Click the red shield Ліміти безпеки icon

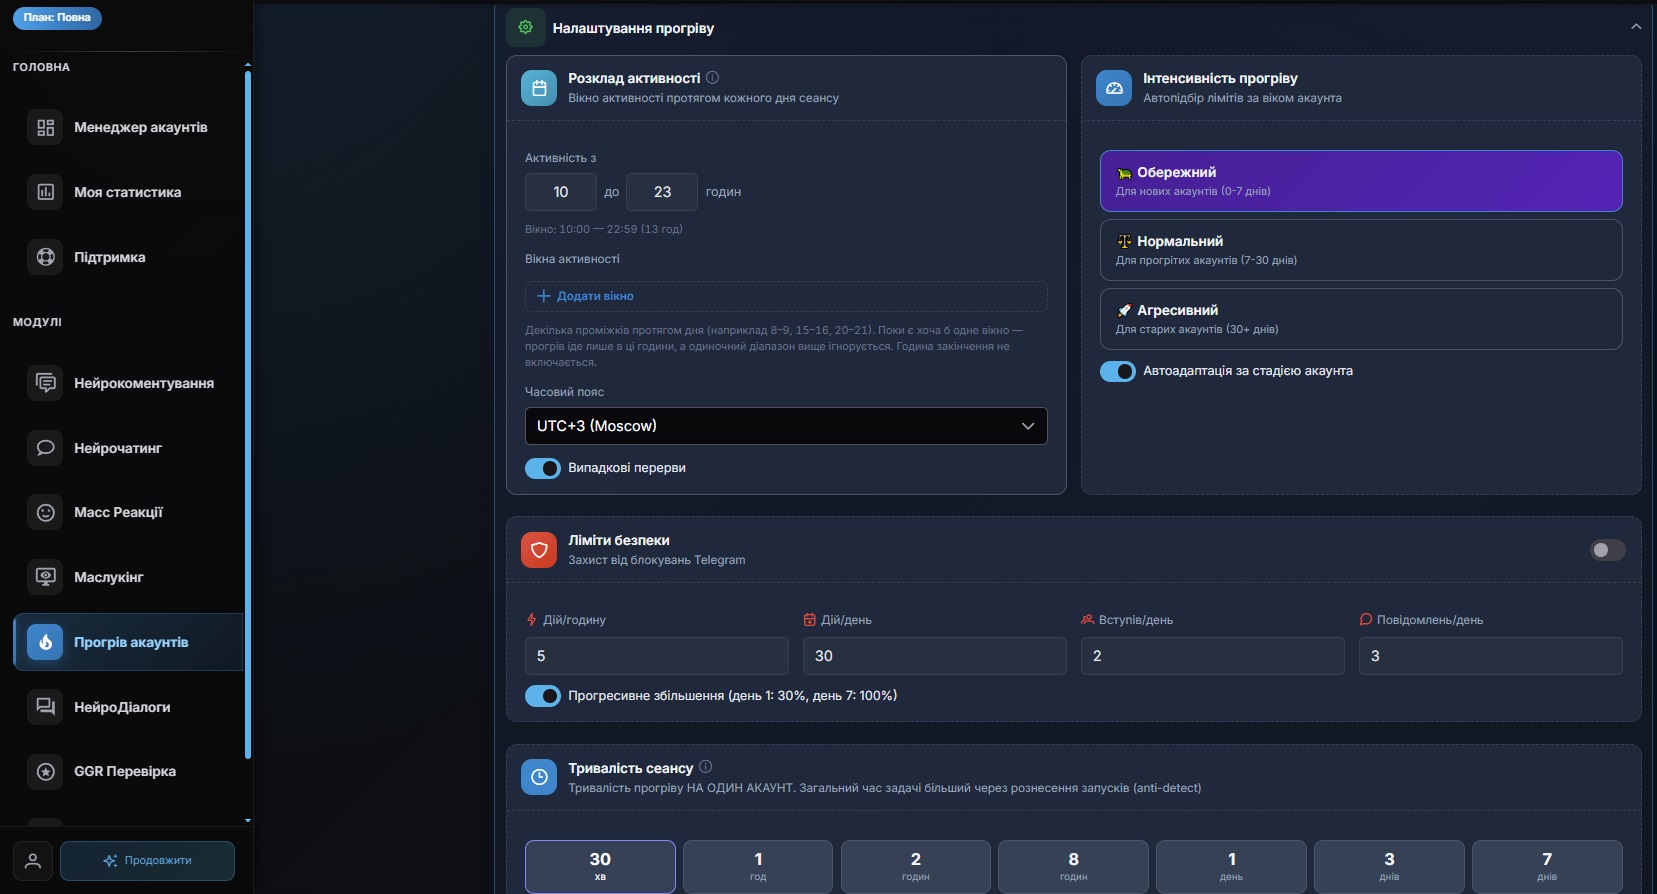pos(539,550)
